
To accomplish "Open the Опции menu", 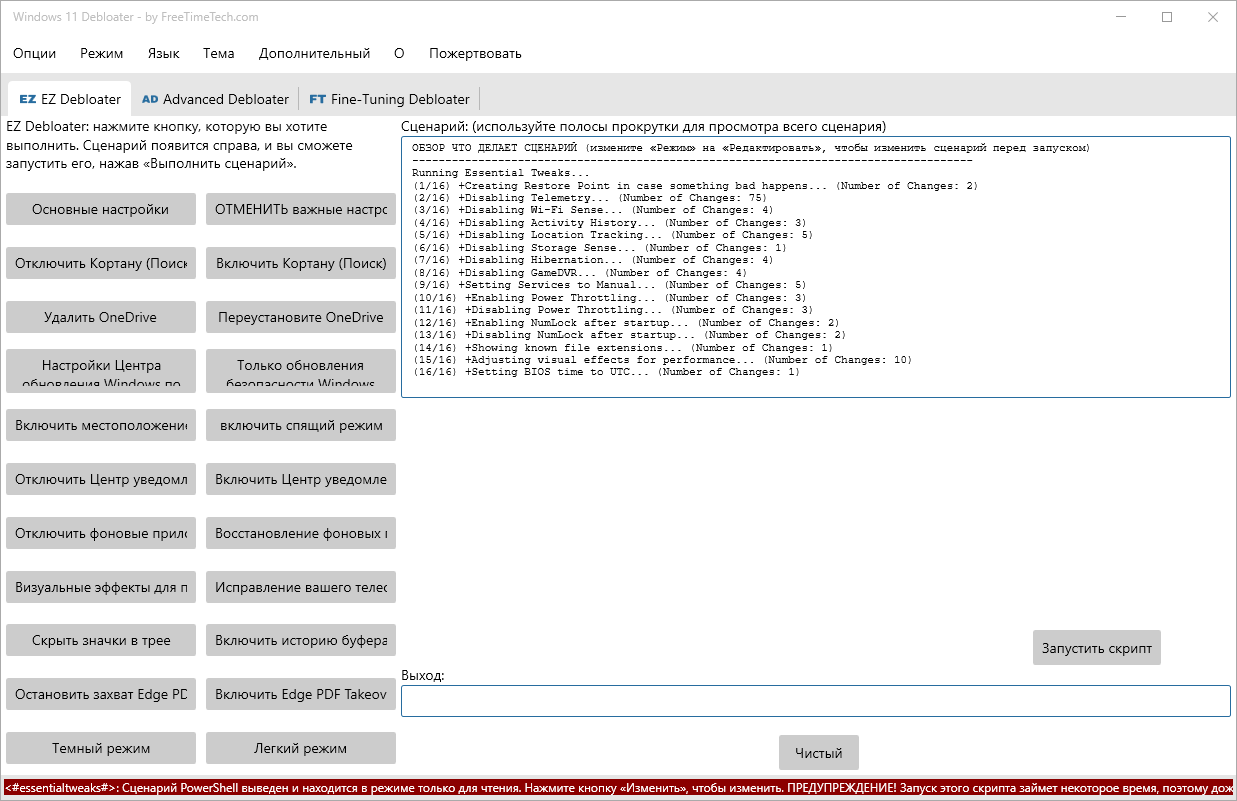I will pyautogui.click(x=35, y=53).
